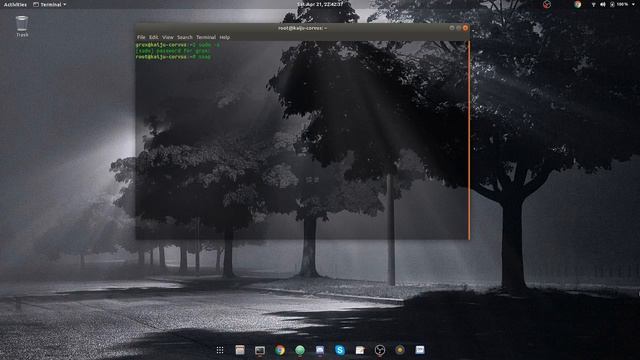Show the applications grid in dock
The image size is (640, 360).
(220, 350)
